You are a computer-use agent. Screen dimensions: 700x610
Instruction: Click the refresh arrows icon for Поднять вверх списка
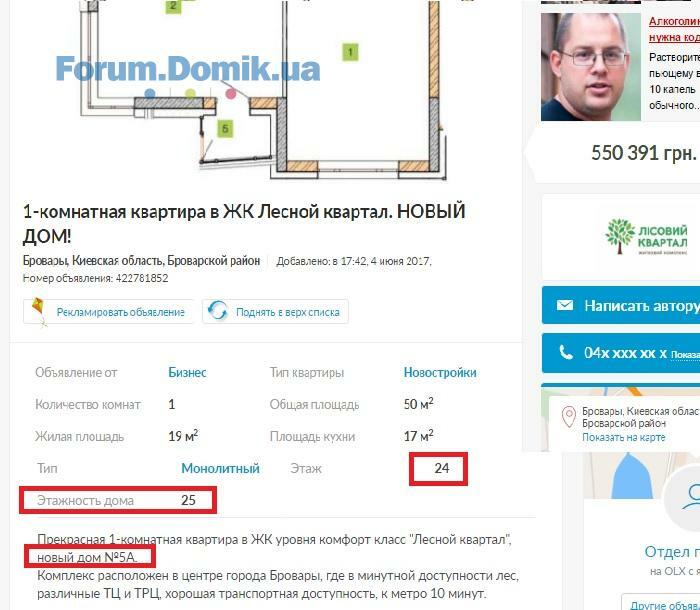pyautogui.click(x=218, y=311)
